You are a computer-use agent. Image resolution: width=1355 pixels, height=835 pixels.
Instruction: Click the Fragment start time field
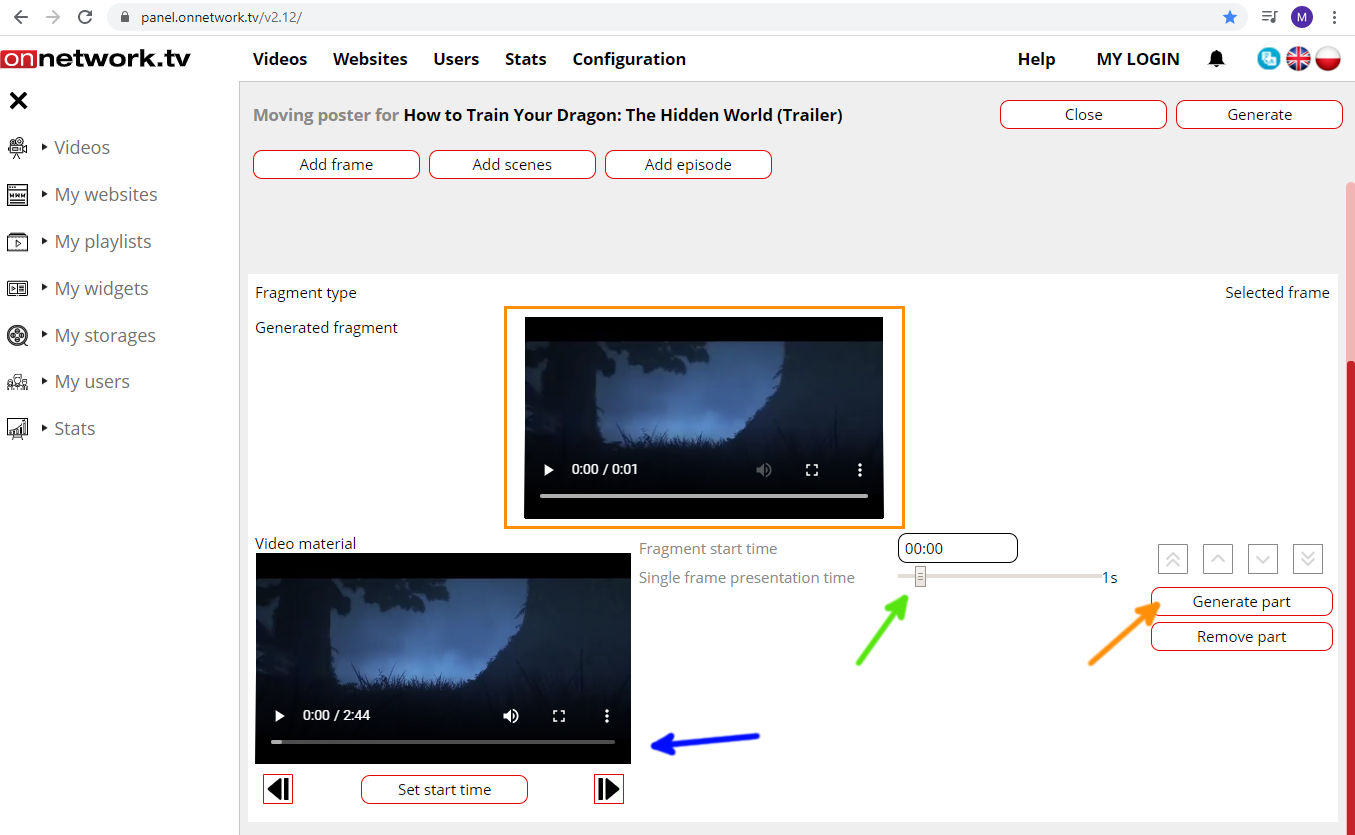point(958,548)
